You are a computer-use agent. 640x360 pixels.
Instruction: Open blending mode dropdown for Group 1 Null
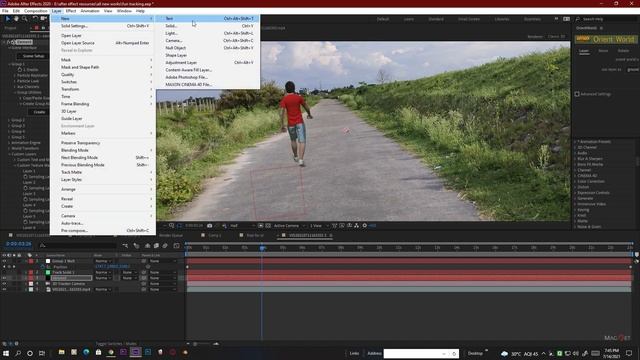pos(103,261)
